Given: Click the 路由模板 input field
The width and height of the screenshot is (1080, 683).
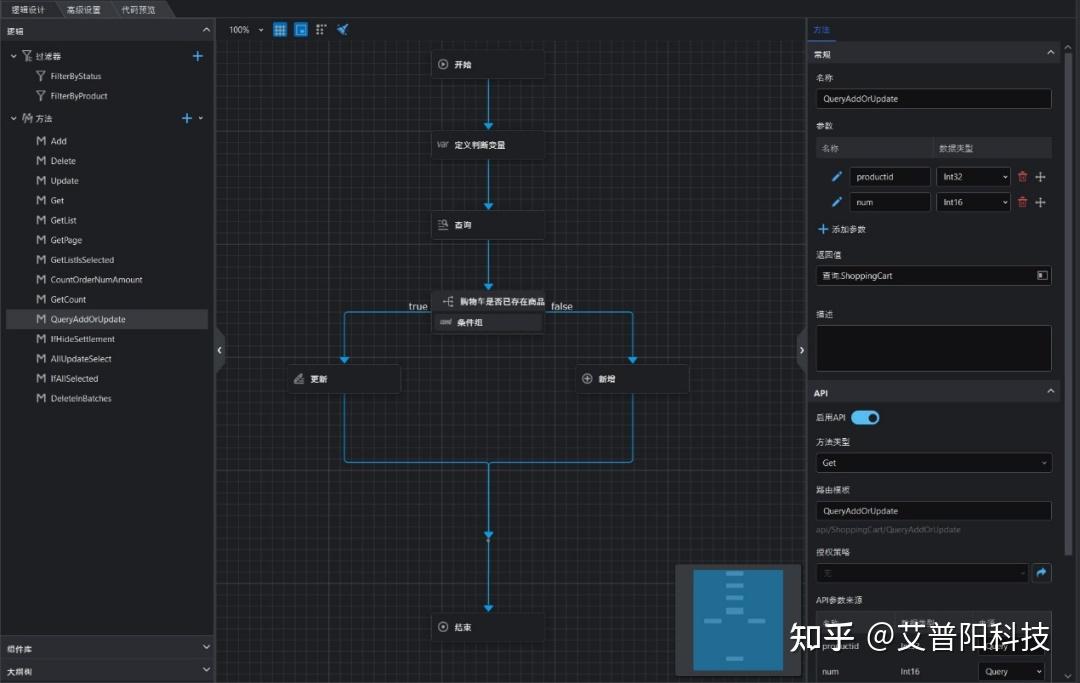Looking at the screenshot, I should tap(933, 511).
